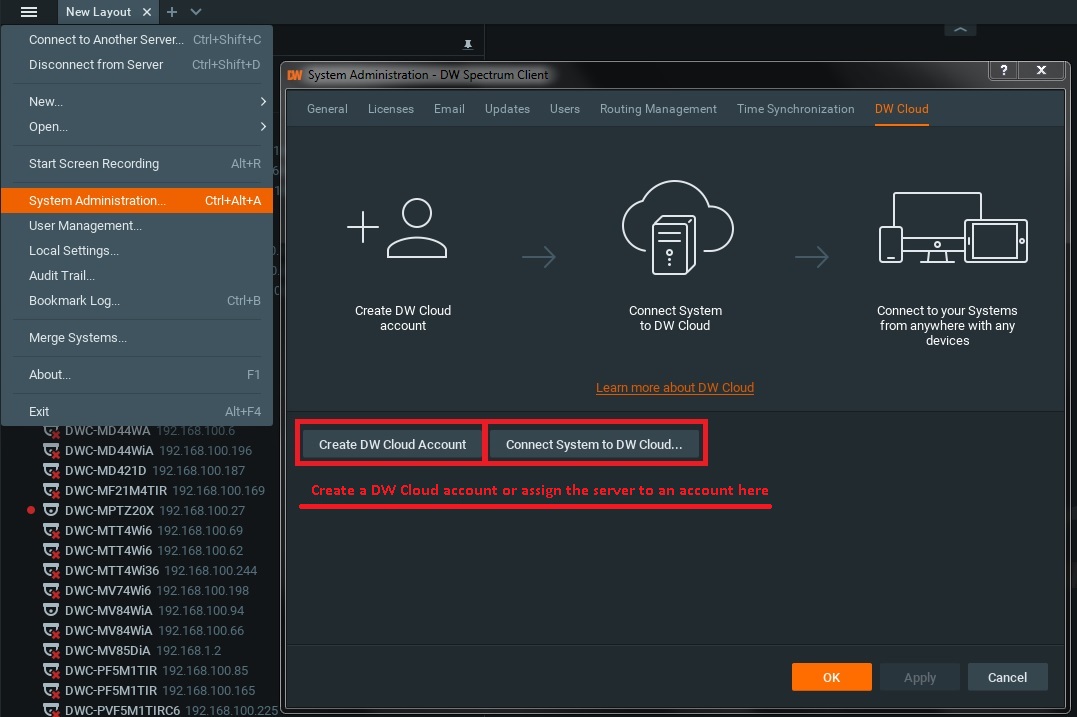Collapse the top panel with up chevron

960,30
